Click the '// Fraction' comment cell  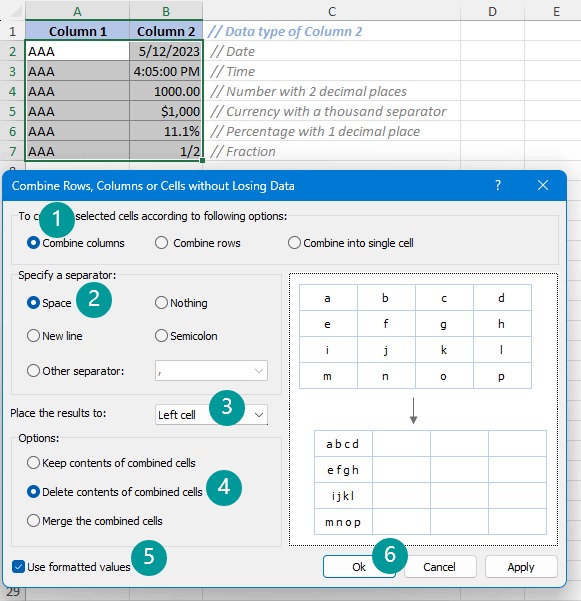(x=332, y=151)
